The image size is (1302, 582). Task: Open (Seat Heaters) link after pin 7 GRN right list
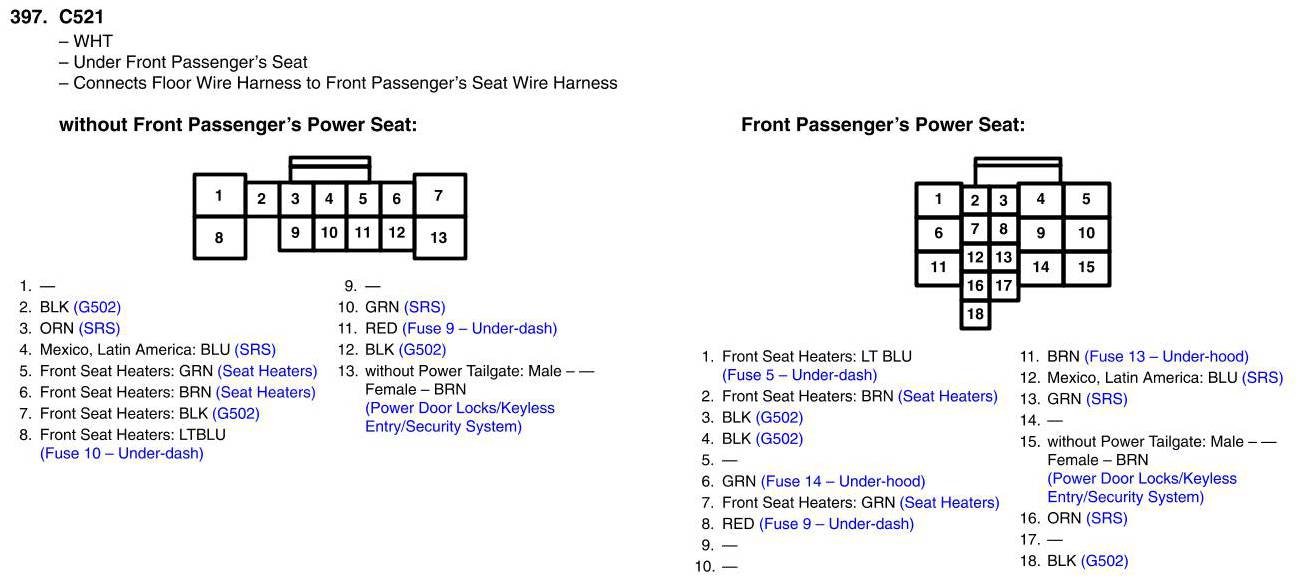pos(950,503)
